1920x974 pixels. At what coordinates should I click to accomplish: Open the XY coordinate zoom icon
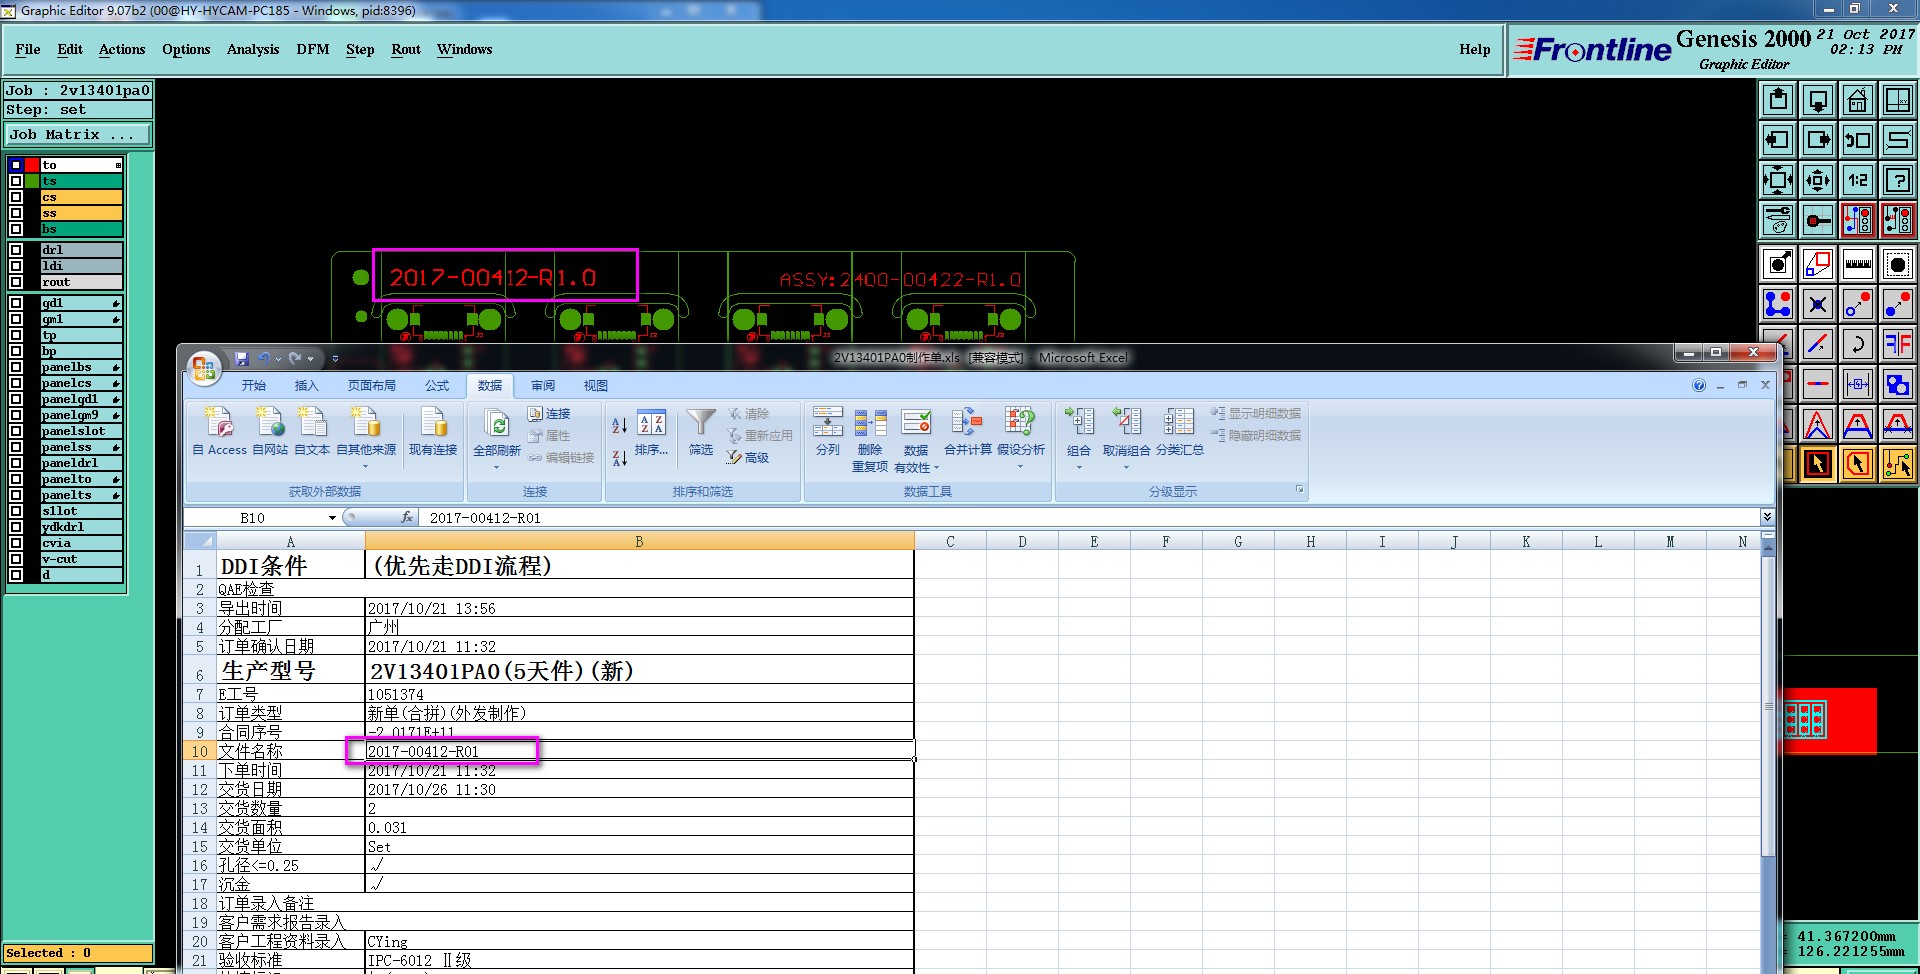[1898, 100]
